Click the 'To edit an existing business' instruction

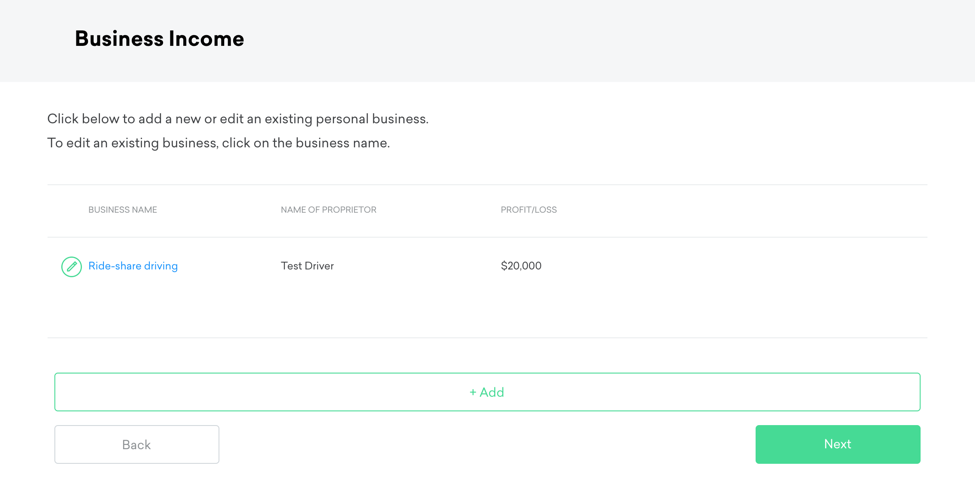pyautogui.click(x=218, y=143)
